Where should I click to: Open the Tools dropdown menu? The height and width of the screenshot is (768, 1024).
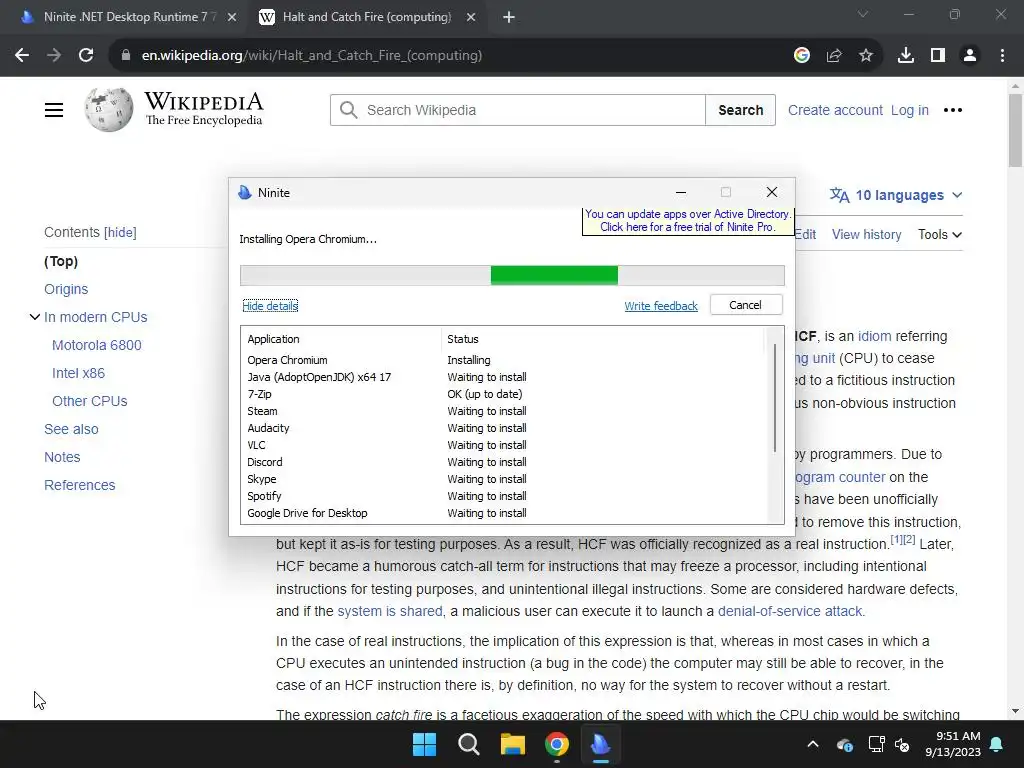[x=940, y=234]
